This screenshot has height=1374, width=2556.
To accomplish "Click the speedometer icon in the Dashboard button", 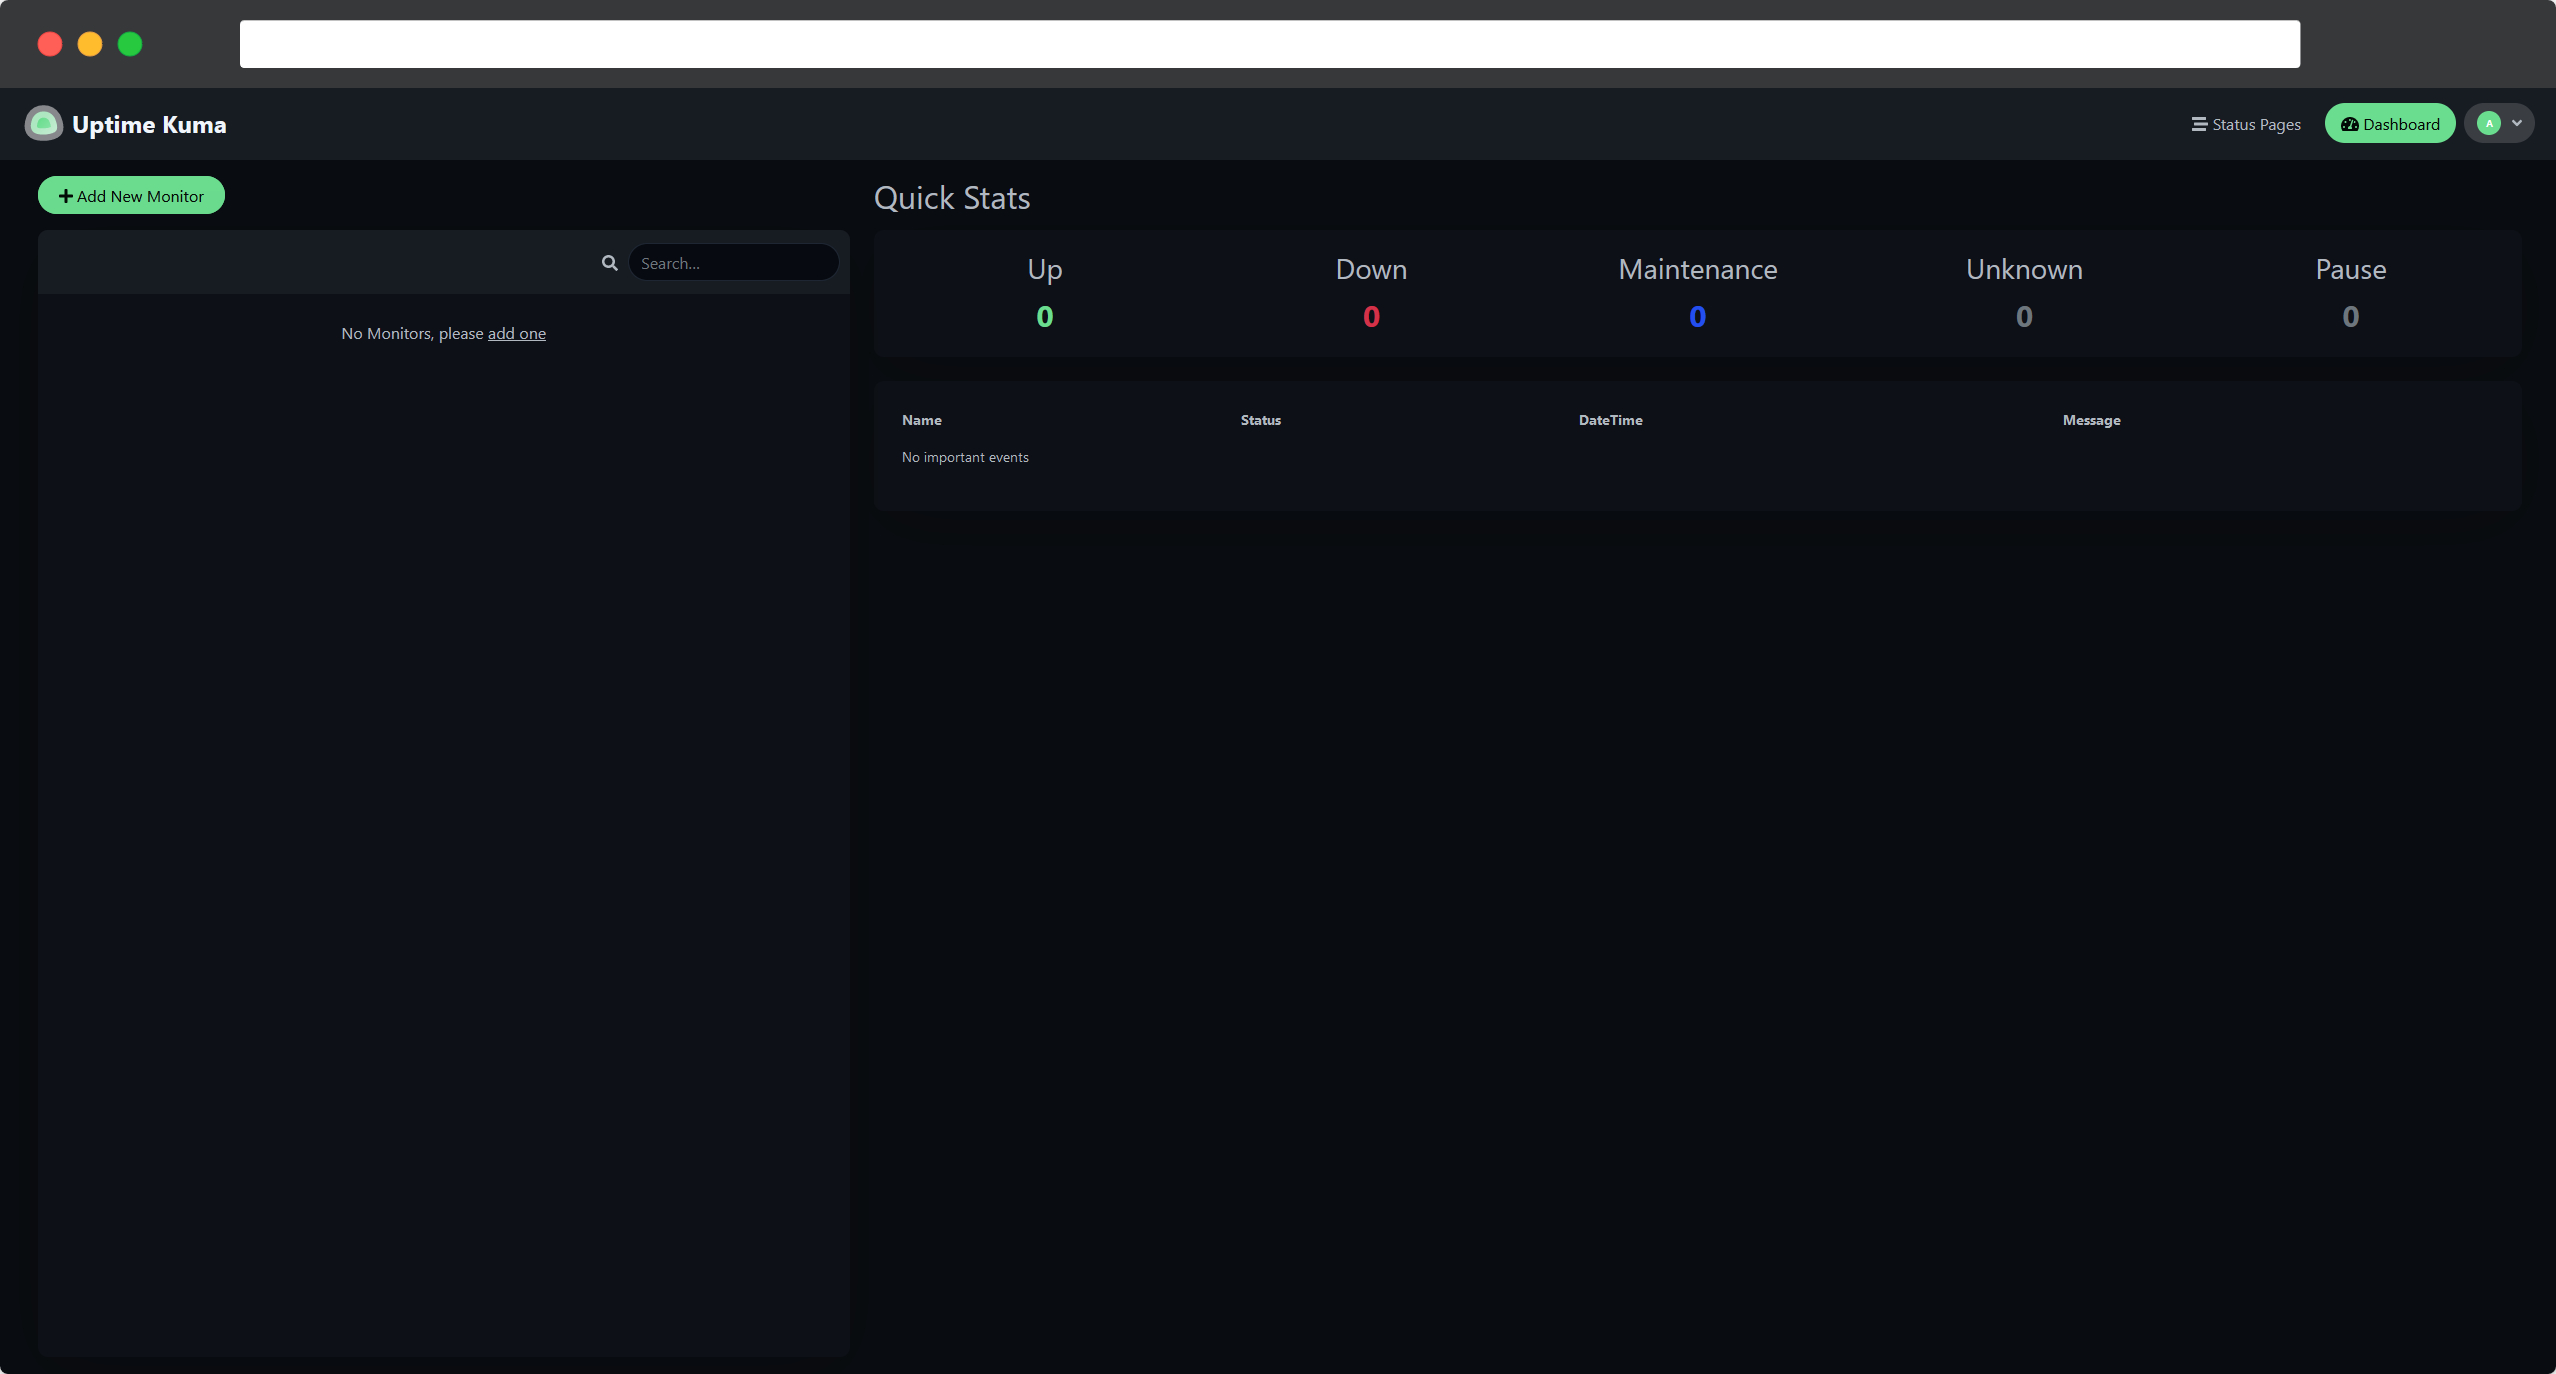I will tap(2352, 123).
